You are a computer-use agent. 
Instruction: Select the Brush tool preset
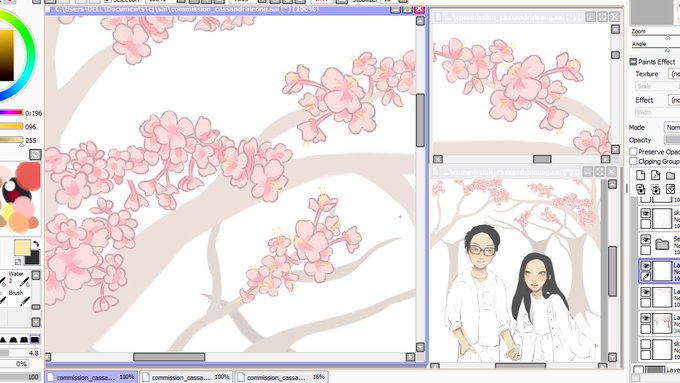[x=20, y=298]
